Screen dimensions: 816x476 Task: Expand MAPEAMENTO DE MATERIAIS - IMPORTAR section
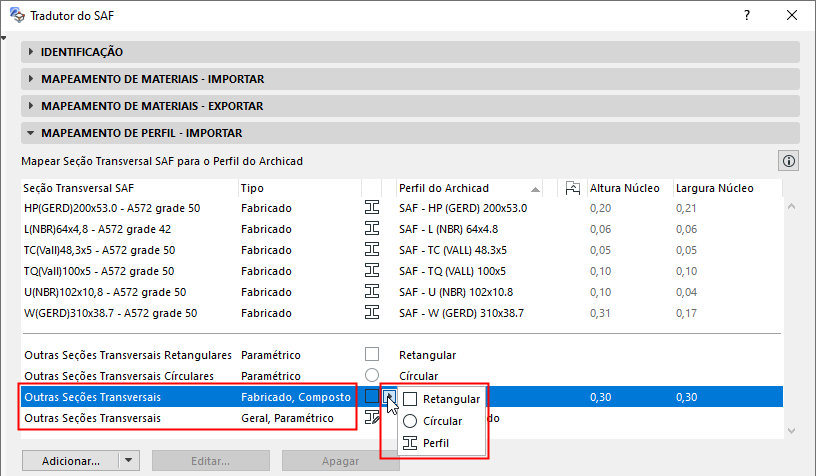pos(31,79)
